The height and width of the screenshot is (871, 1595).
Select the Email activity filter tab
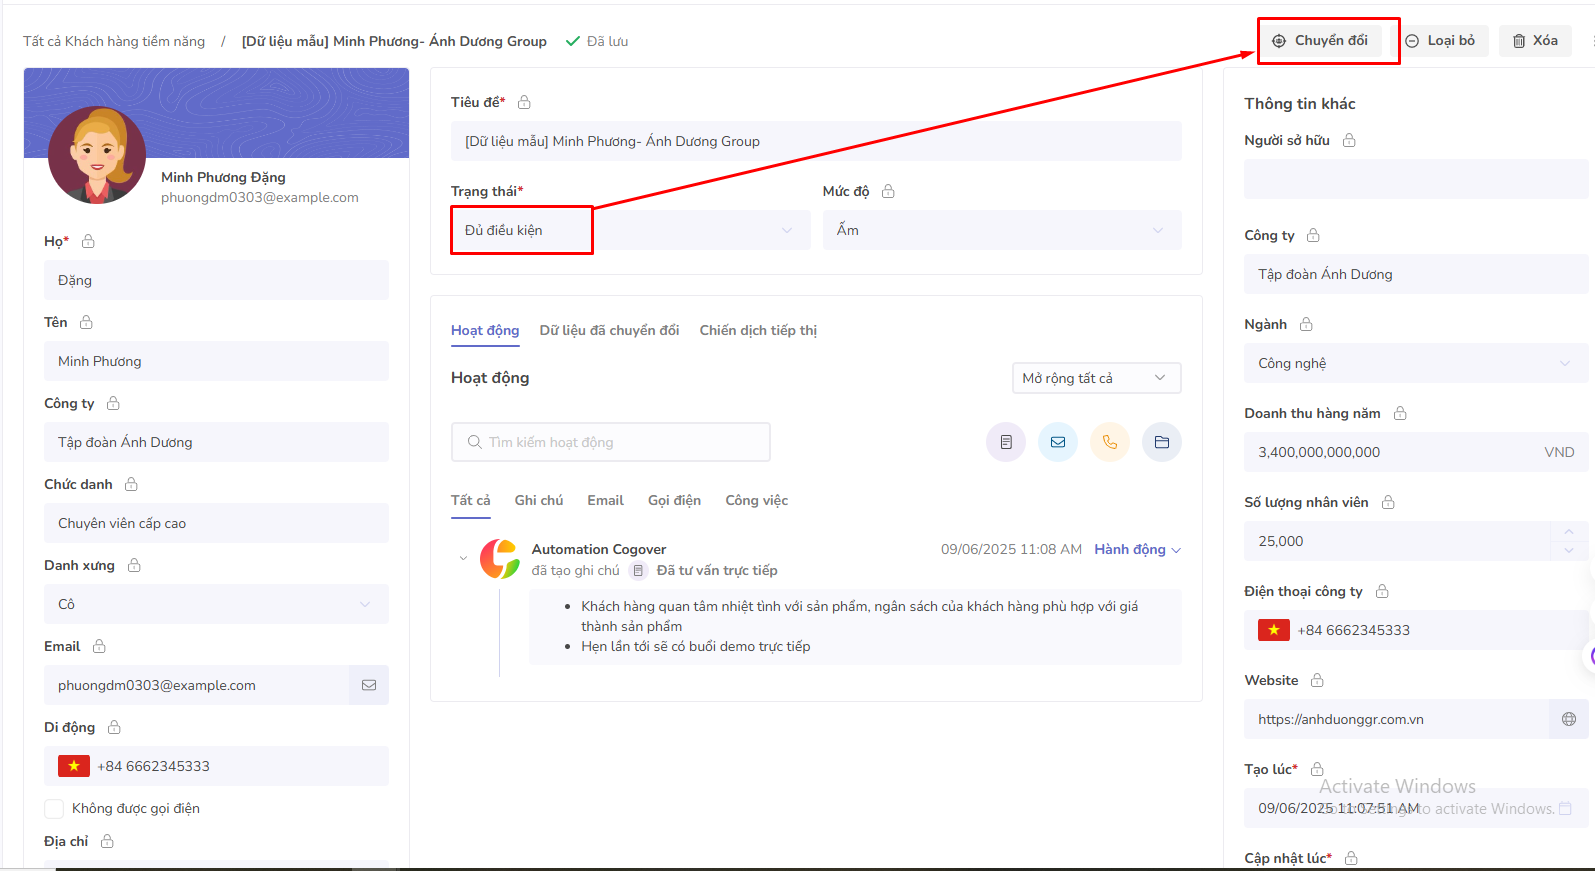click(x=605, y=500)
